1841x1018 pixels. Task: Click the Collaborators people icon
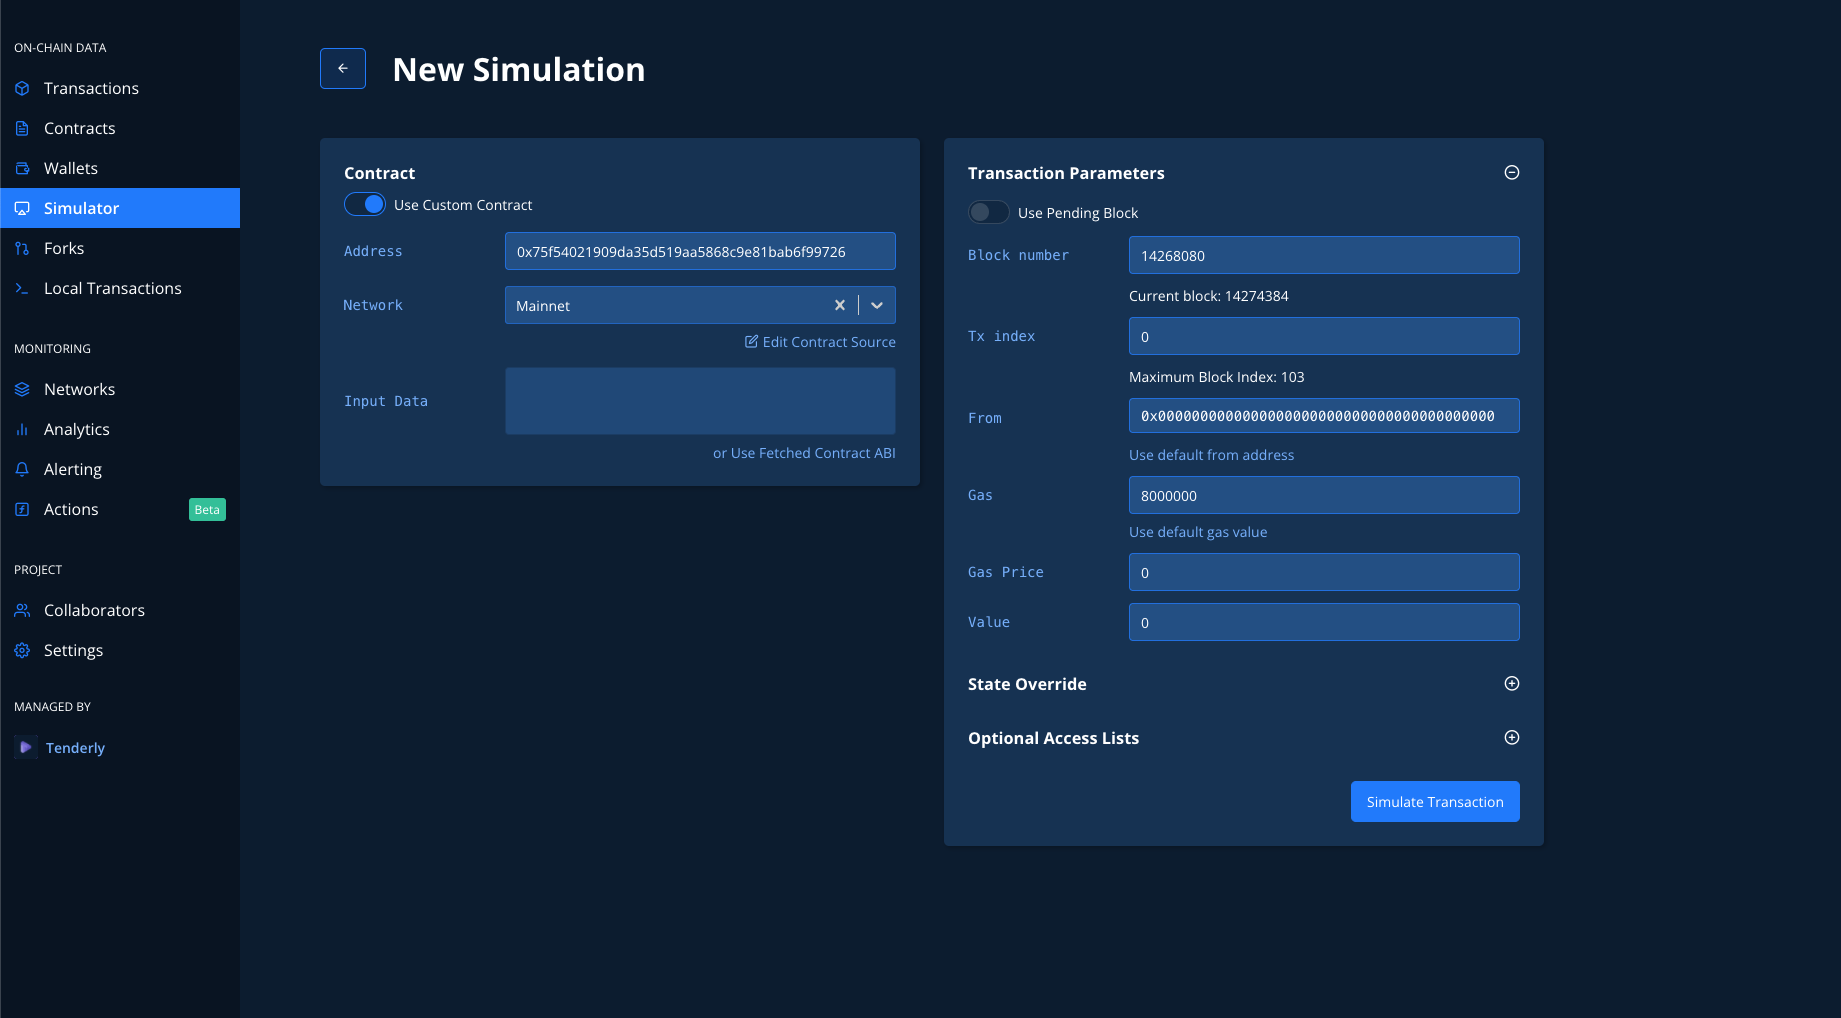tap(22, 611)
